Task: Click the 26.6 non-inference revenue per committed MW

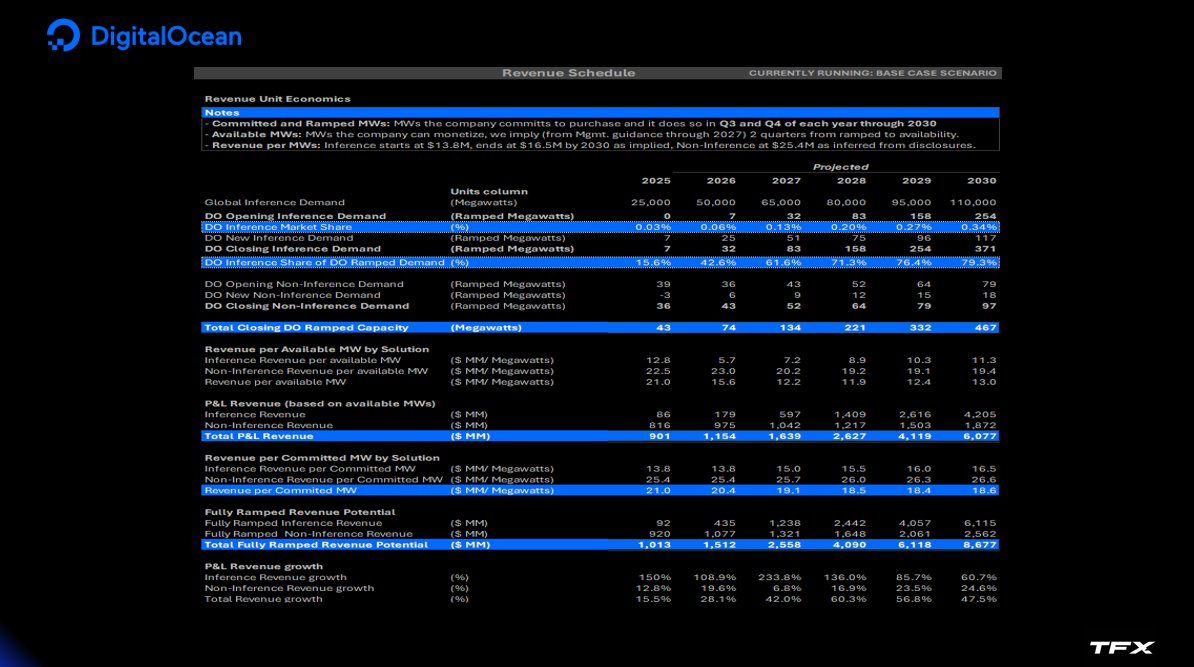Action: coord(984,480)
